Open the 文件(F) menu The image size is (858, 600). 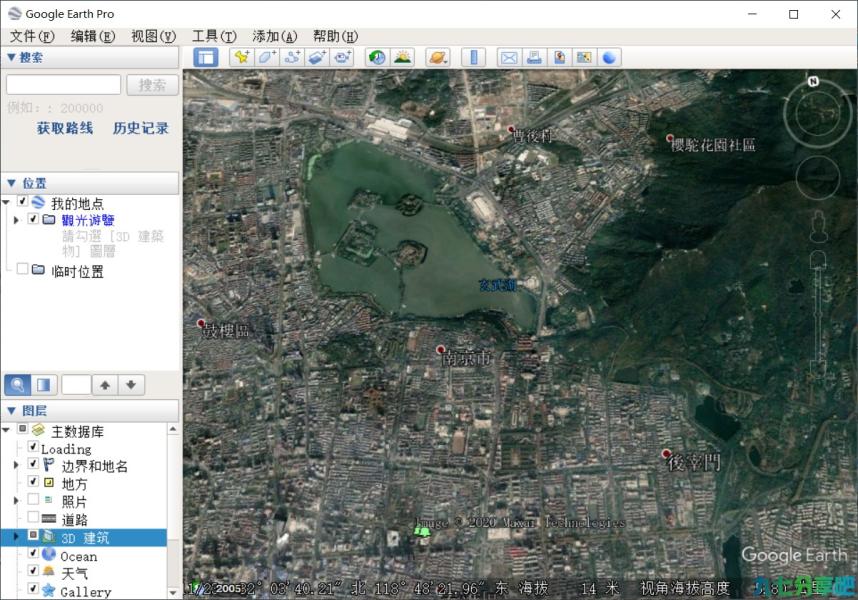32,36
